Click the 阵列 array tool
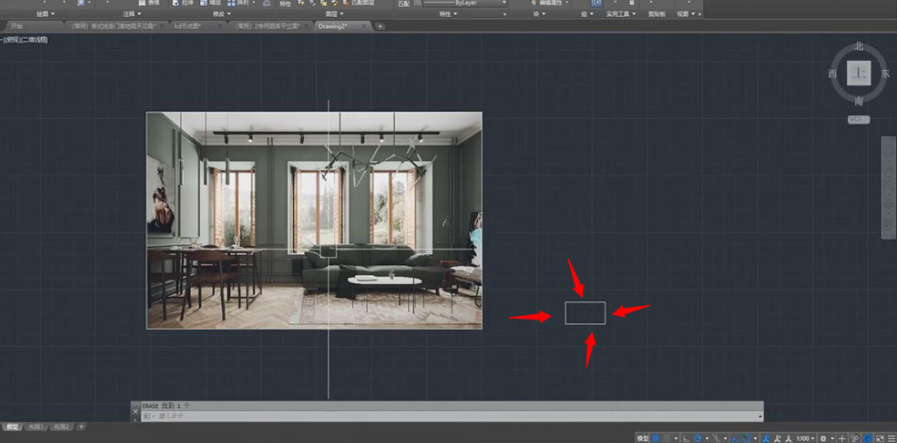 (239, 3)
